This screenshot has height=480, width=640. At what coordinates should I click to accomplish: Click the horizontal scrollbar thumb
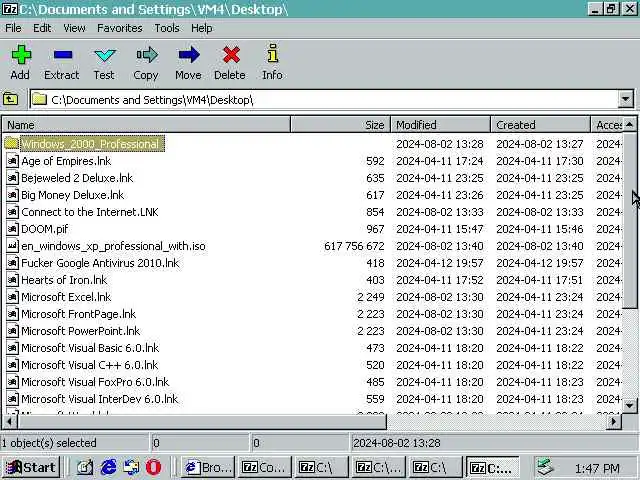(202, 422)
